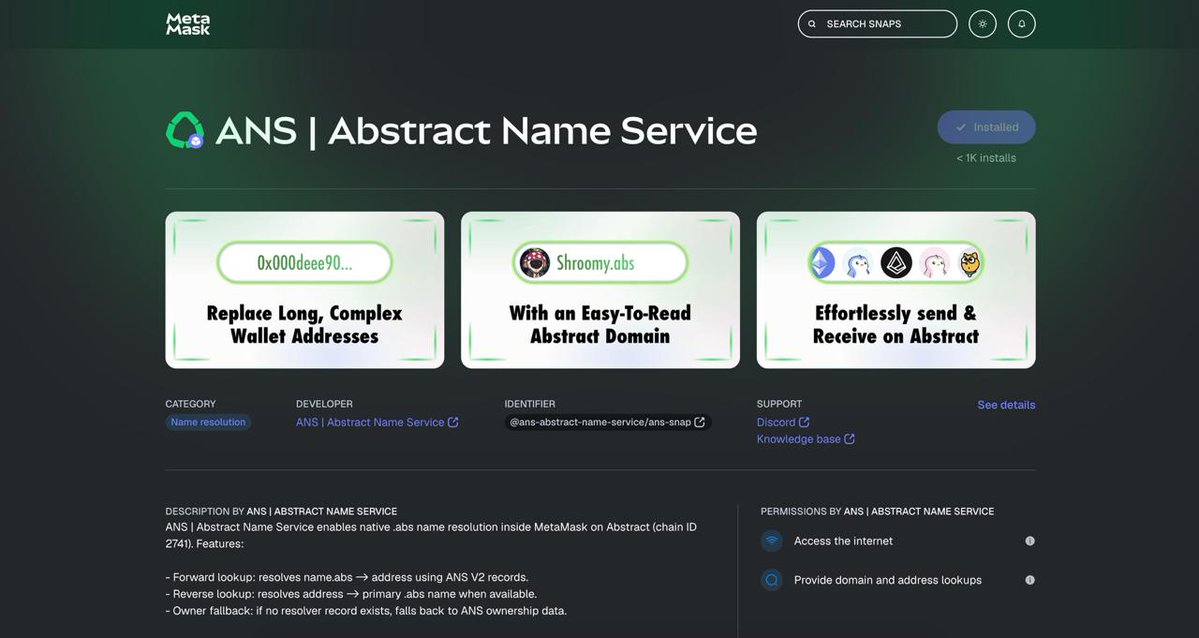Click the MetaMask fox logo
Viewport: 1199px width, 638px height.
[187, 22]
